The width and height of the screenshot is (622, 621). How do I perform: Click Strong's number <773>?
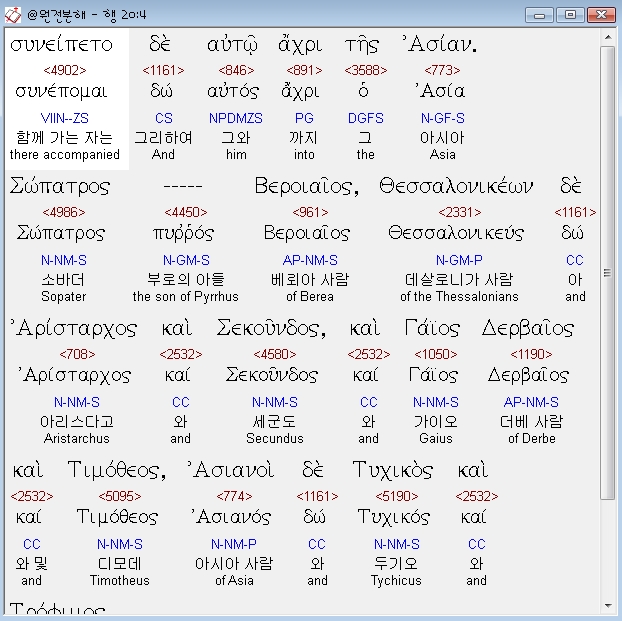pos(442,70)
